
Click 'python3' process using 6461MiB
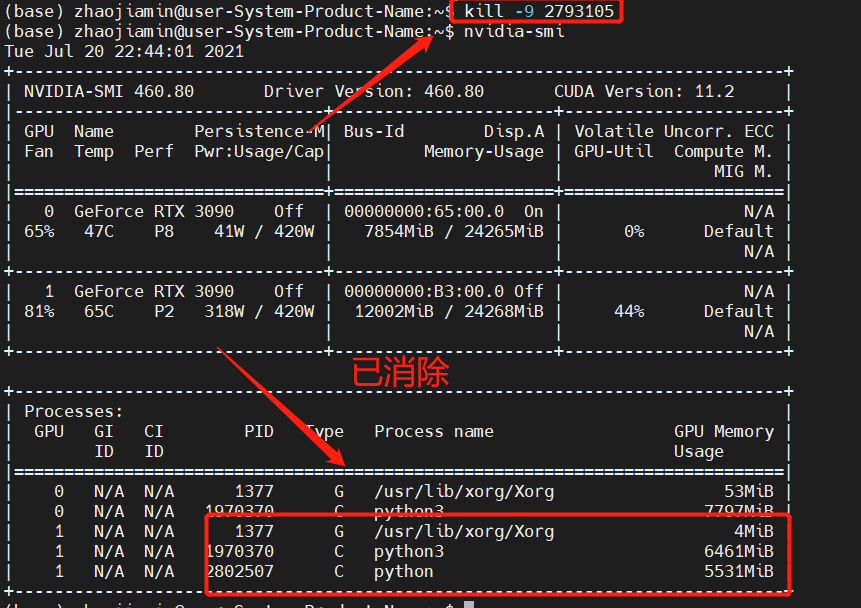tap(409, 551)
